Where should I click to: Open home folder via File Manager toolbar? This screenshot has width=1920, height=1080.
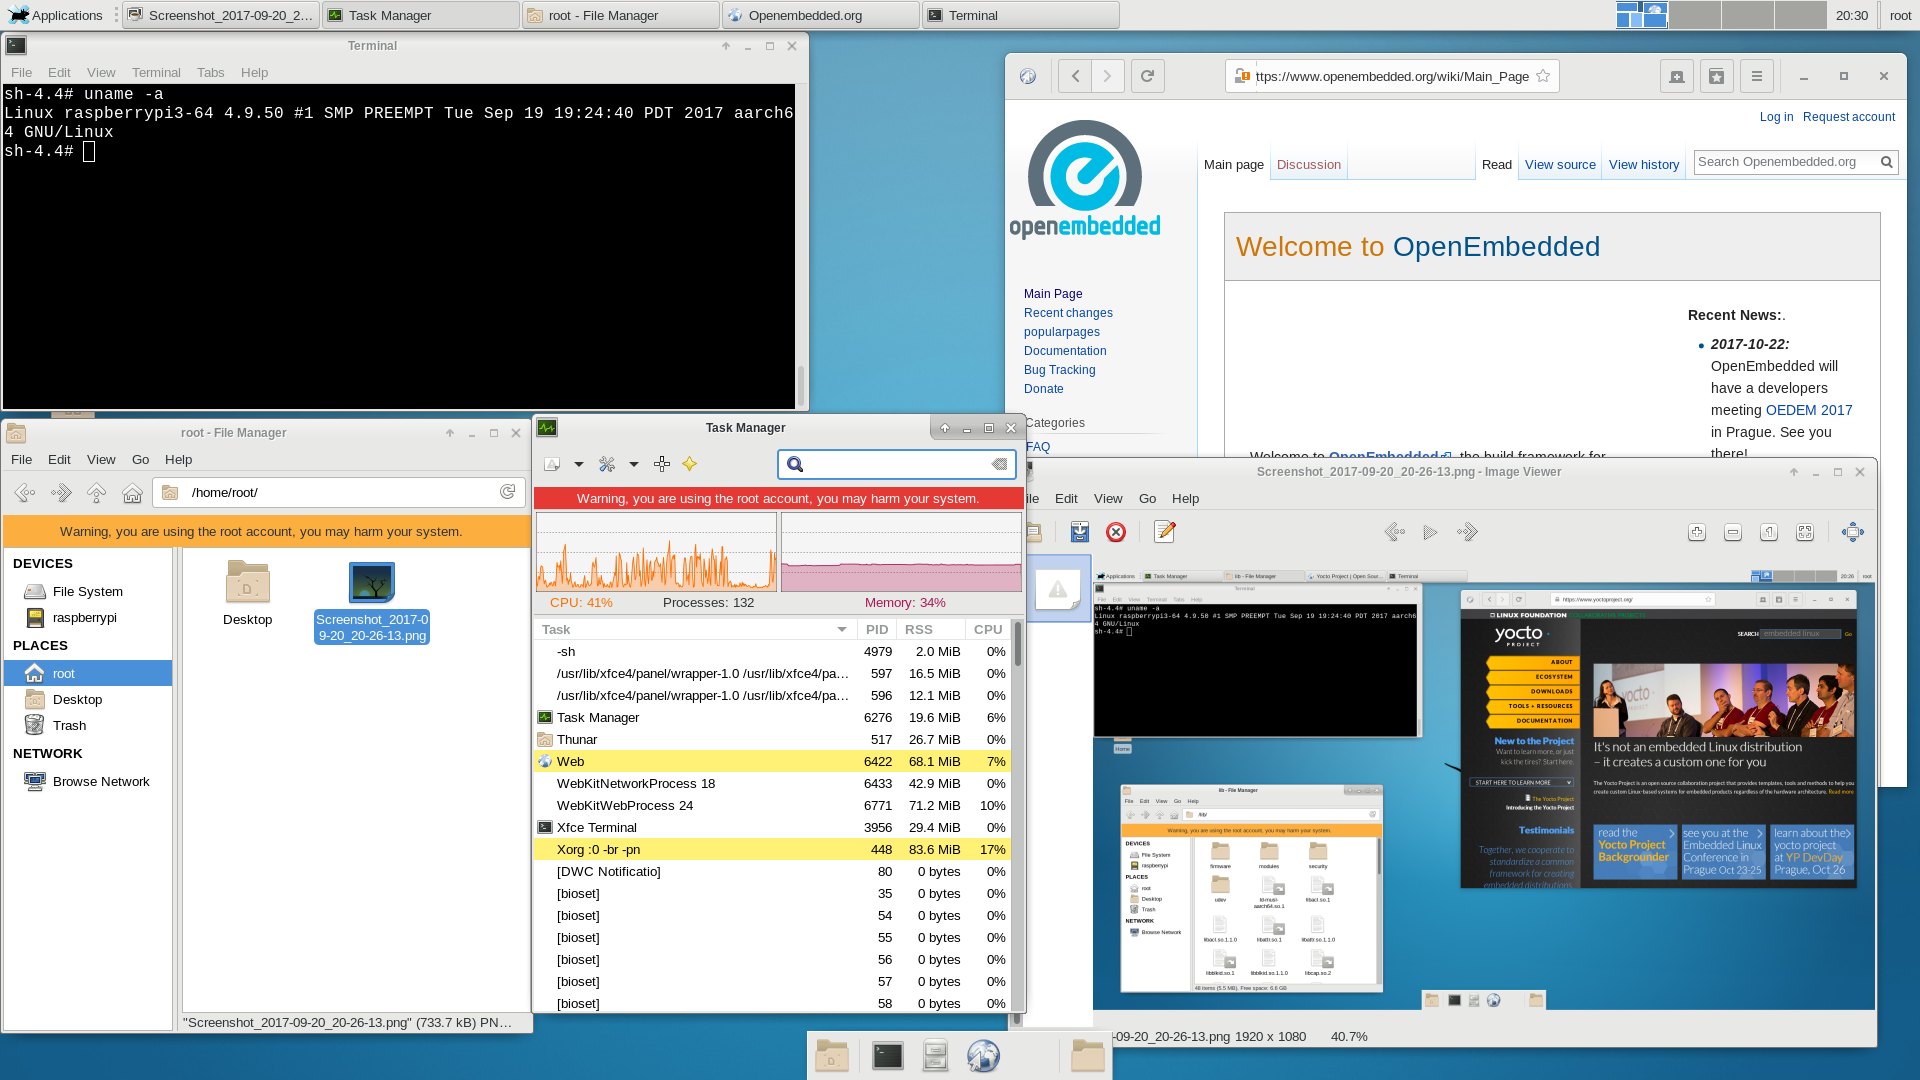pos(132,492)
